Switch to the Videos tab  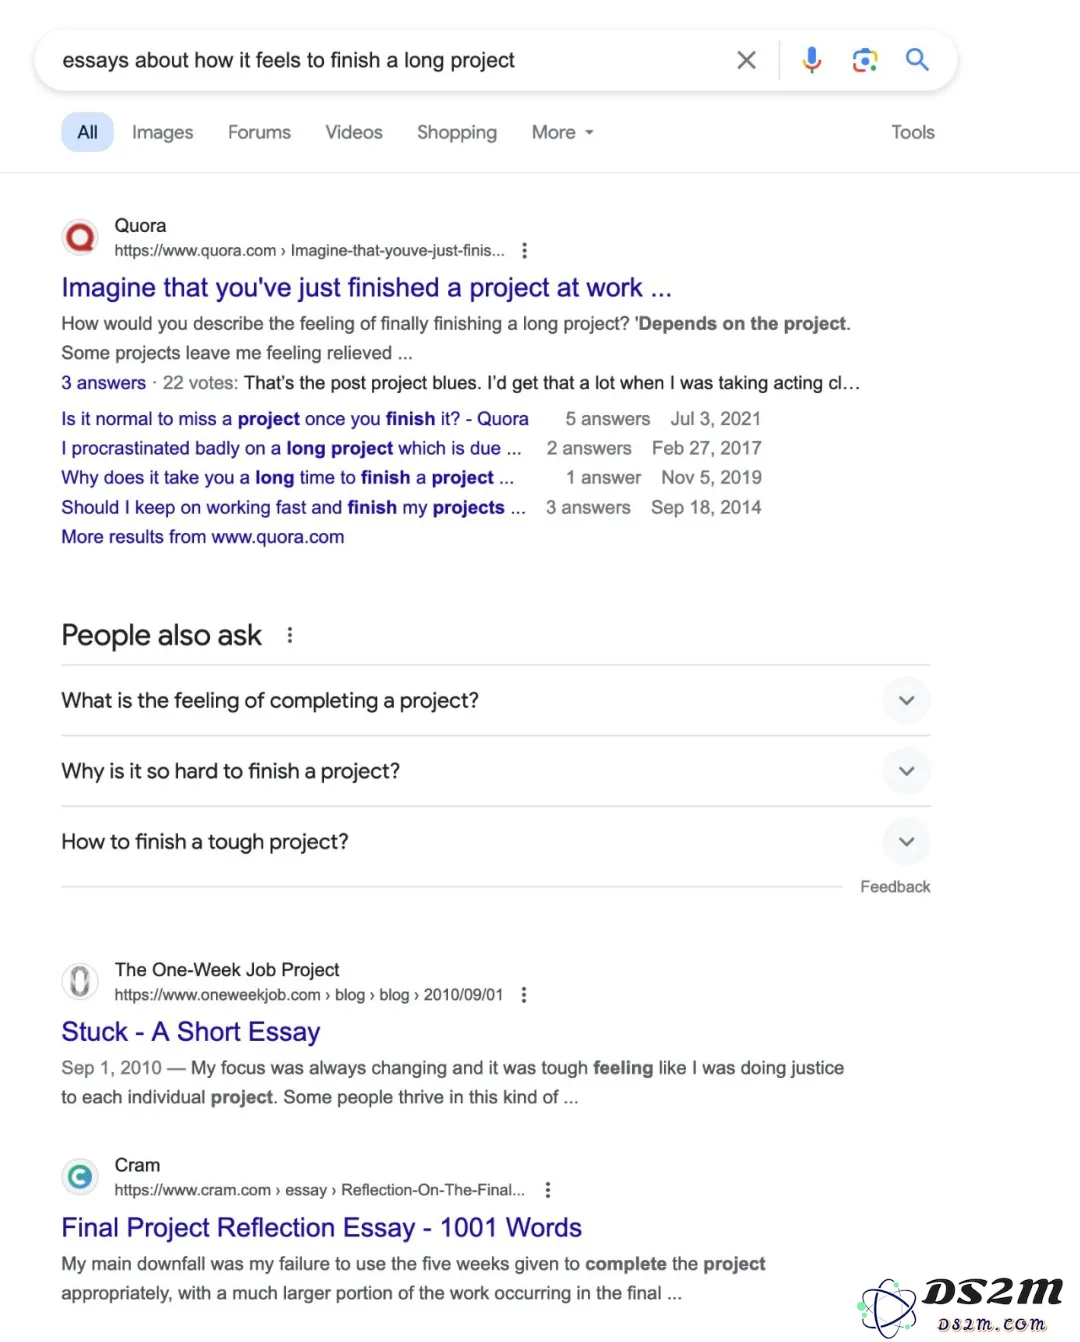(x=354, y=132)
